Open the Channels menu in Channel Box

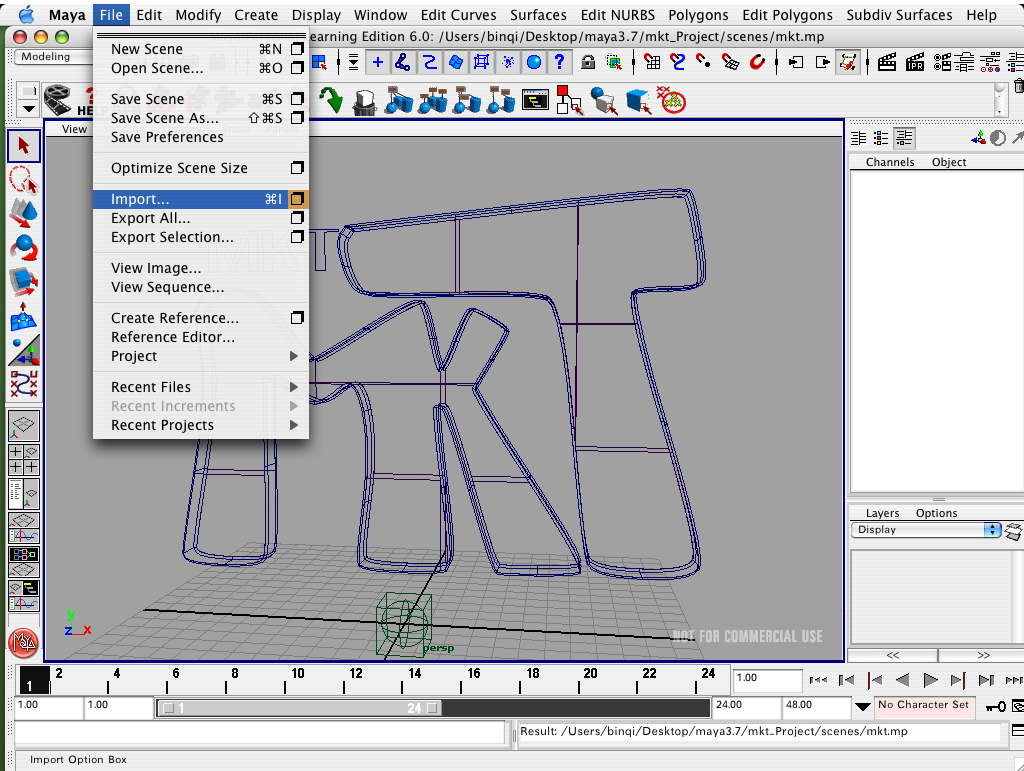pos(889,162)
